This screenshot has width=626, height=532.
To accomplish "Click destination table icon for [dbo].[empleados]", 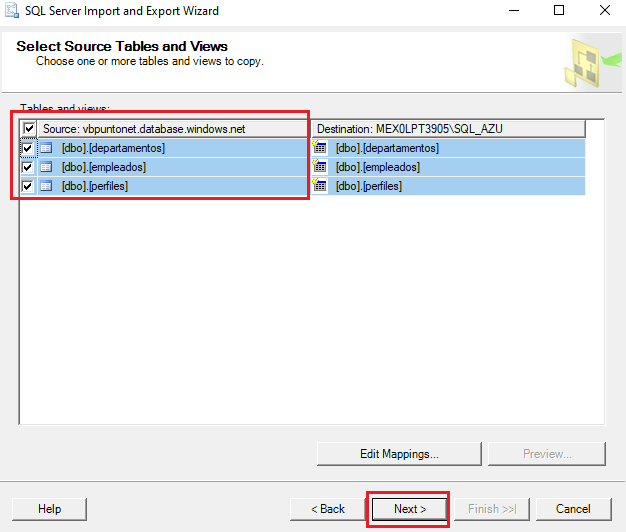I will (319, 166).
